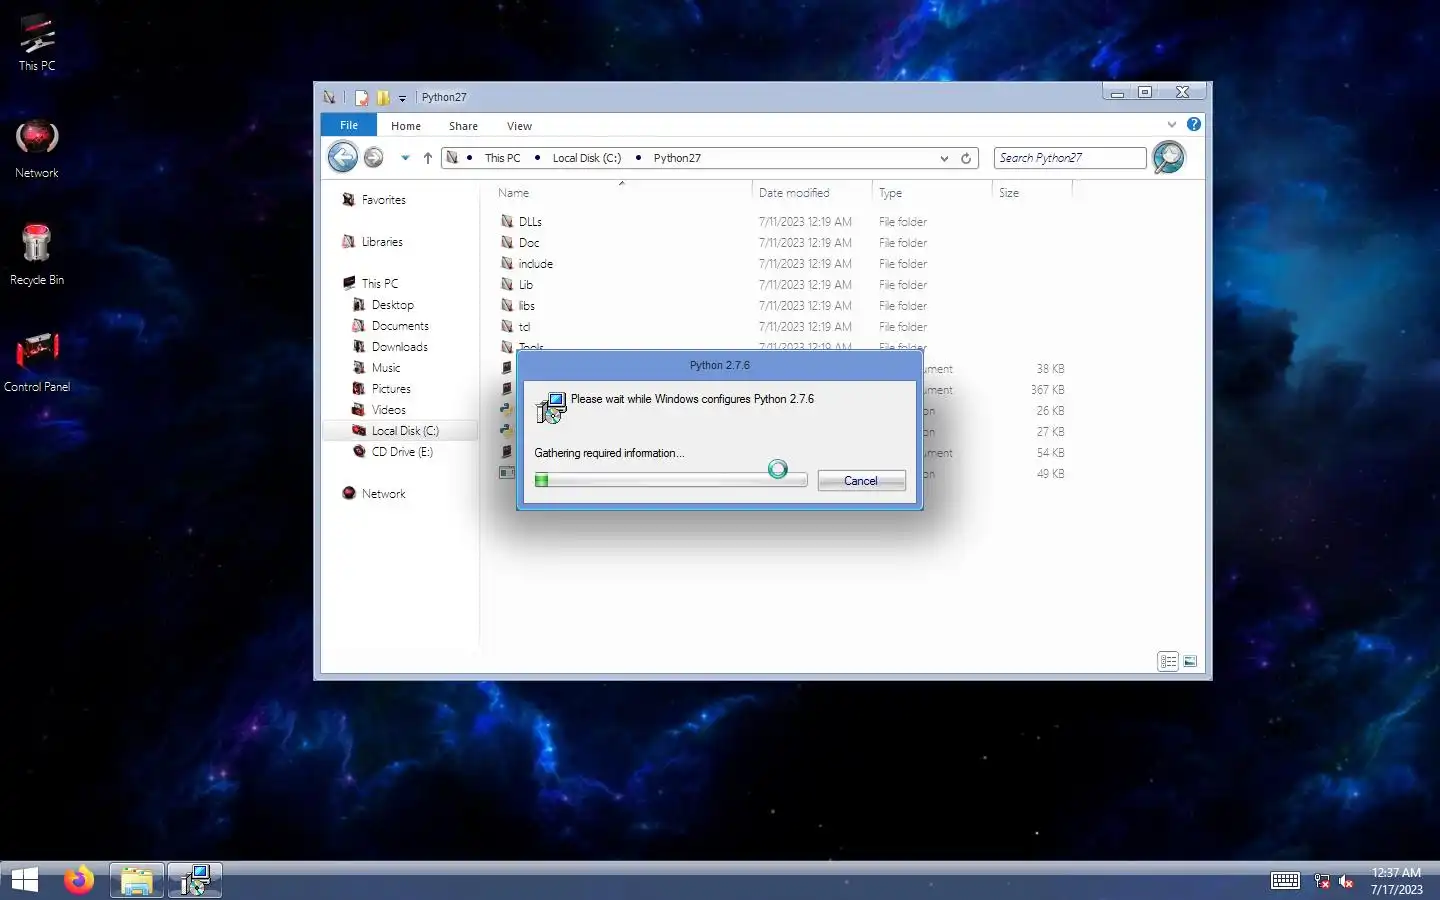Click the muted volume tray icon
This screenshot has height=900, width=1440.
1346,881
